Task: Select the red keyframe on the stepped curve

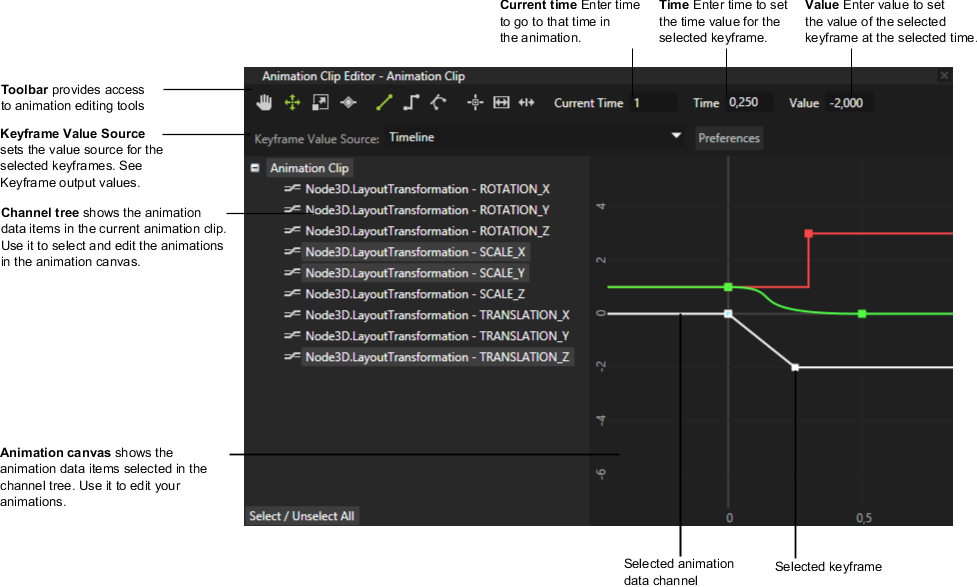Action: [x=808, y=233]
